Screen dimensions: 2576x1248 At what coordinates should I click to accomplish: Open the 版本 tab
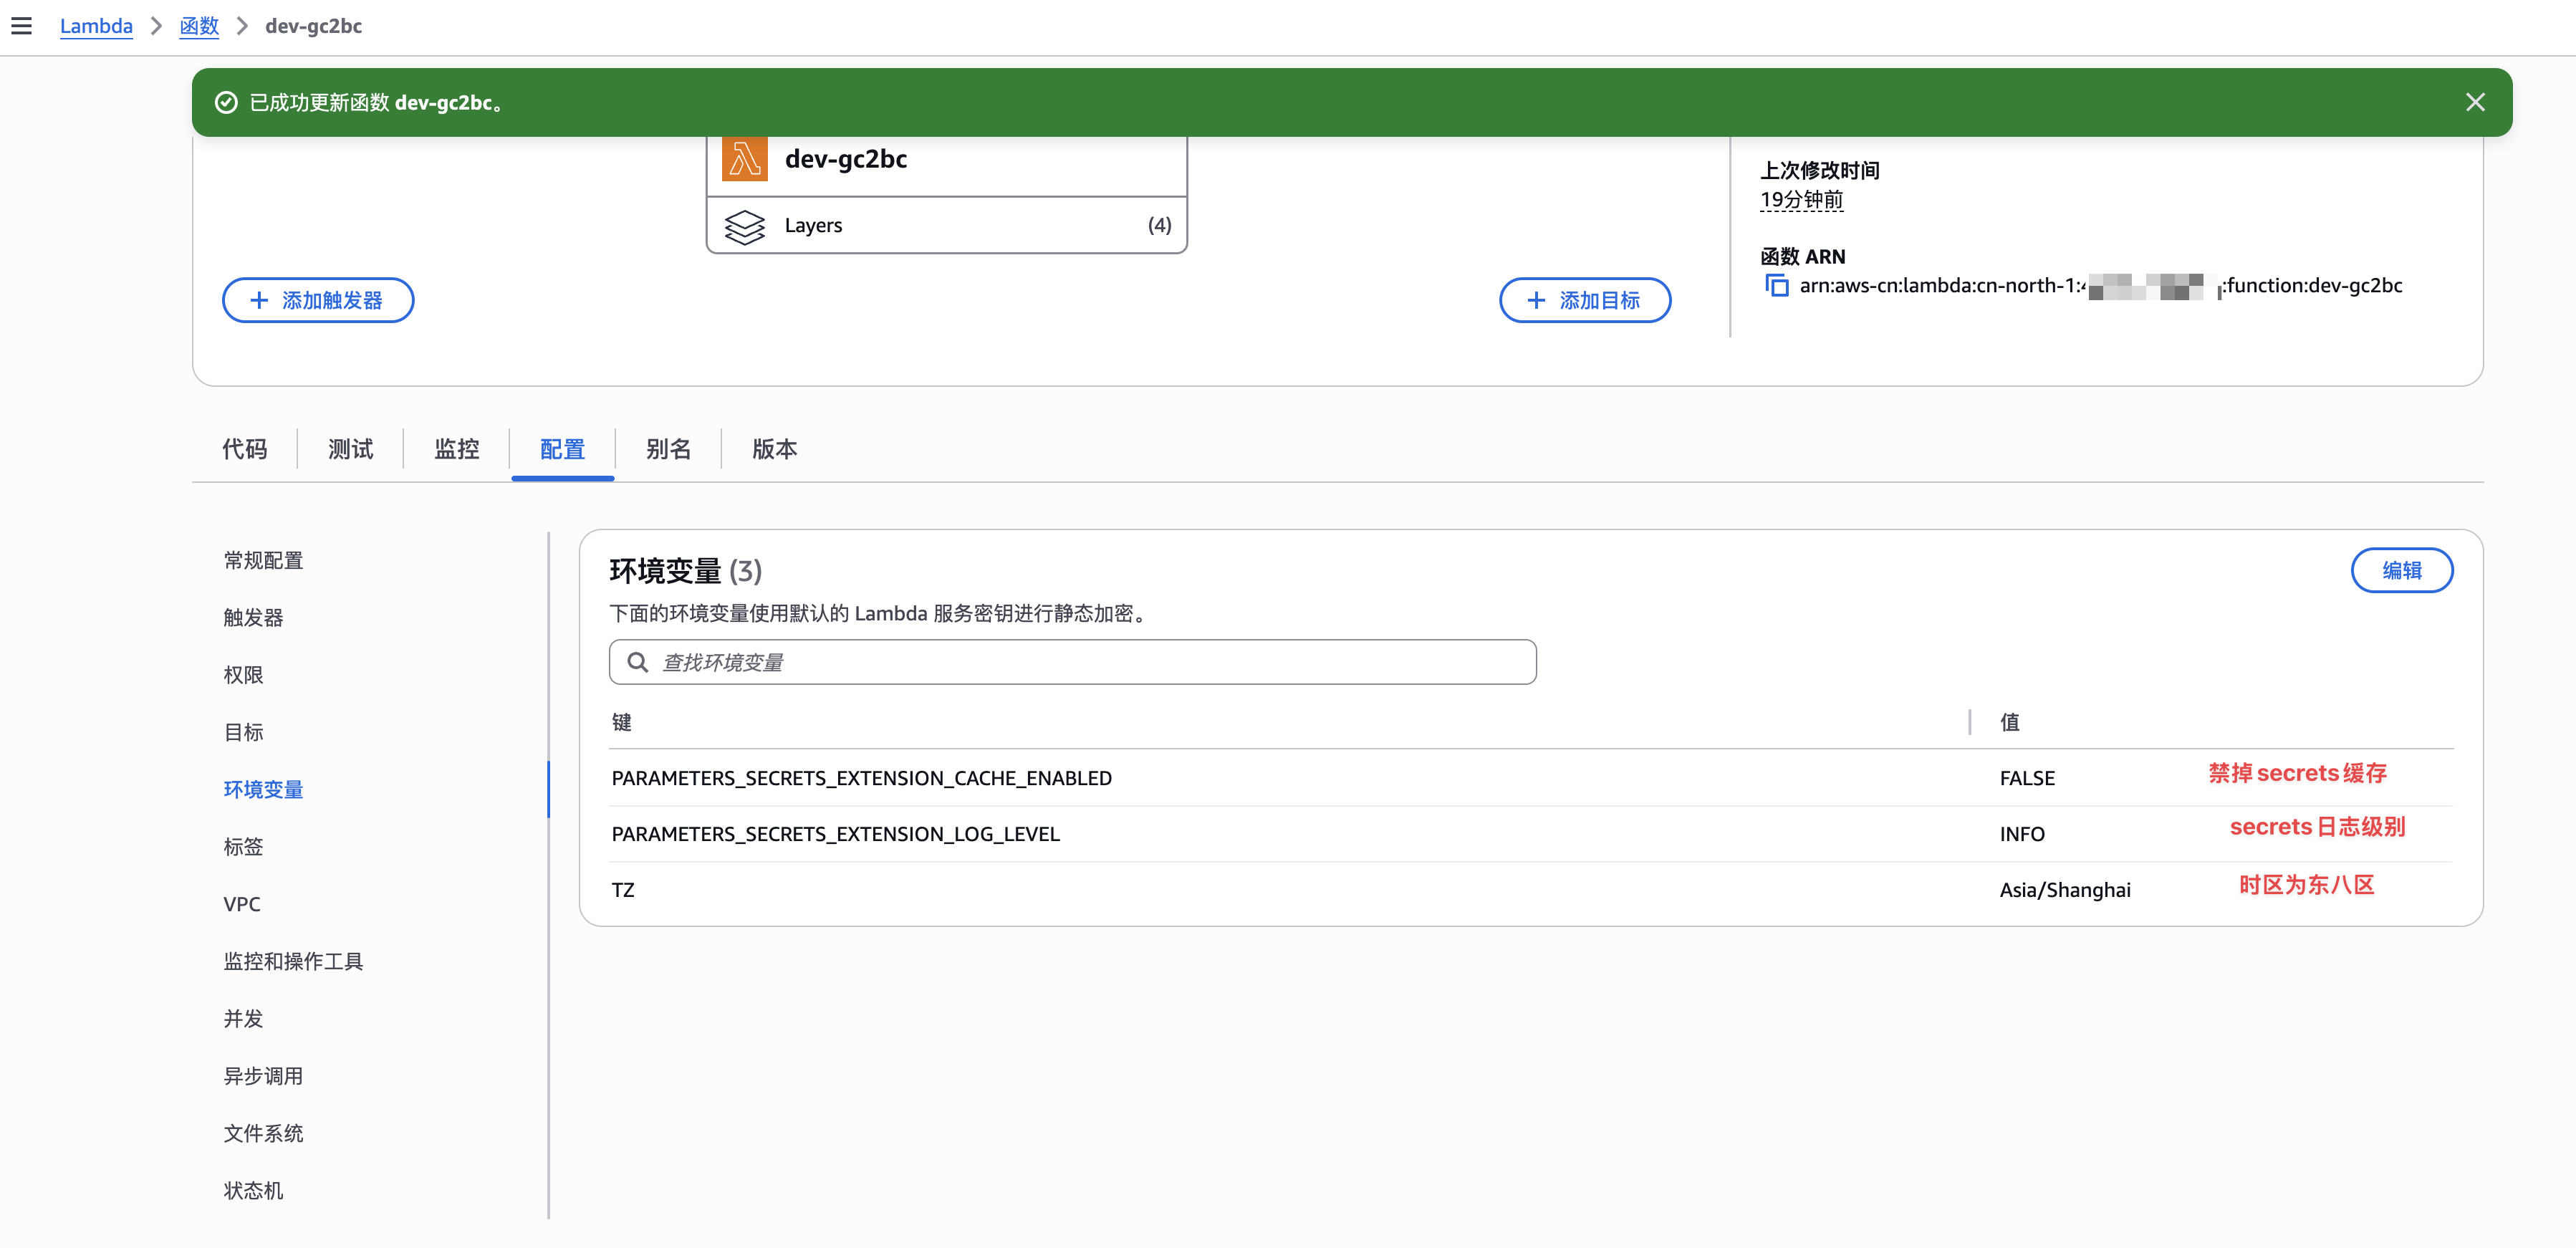[x=774, y=449]
